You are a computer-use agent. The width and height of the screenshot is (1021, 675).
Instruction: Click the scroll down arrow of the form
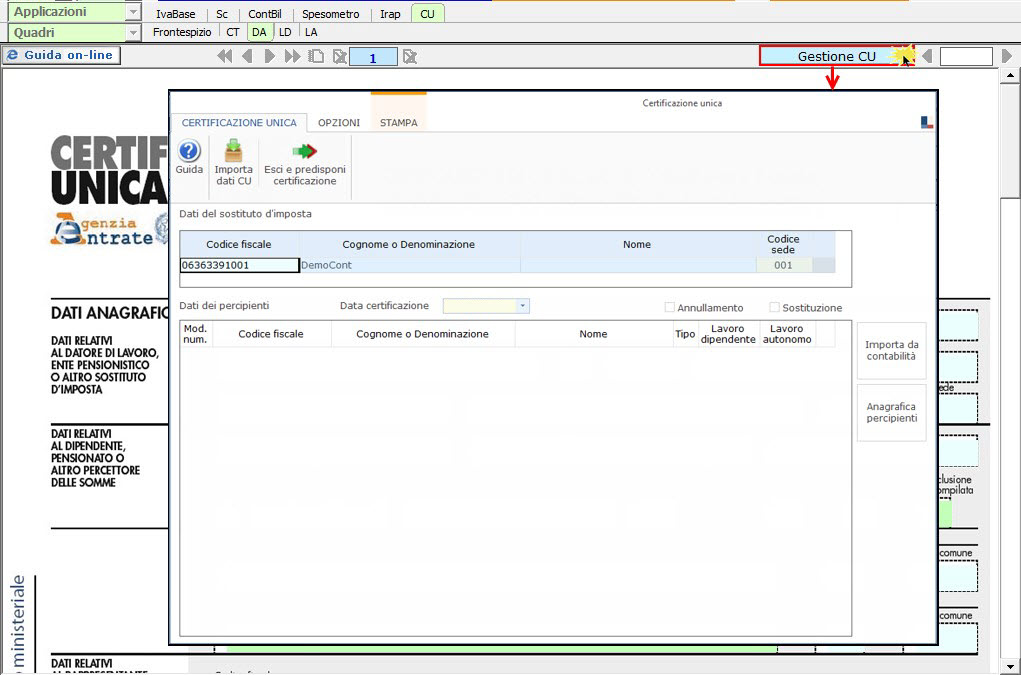(1010, 667)
